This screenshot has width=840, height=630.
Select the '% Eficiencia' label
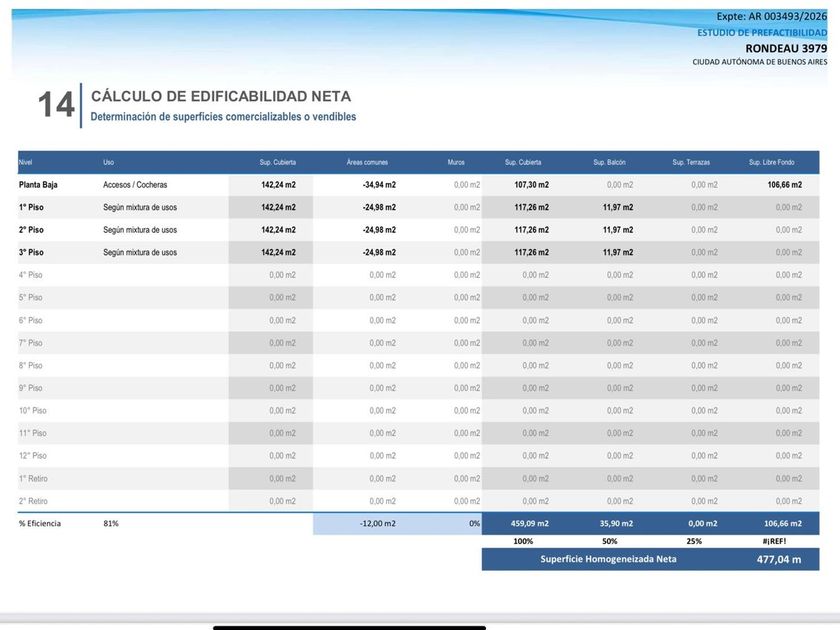pyautogui.click(x=40, y=523)
